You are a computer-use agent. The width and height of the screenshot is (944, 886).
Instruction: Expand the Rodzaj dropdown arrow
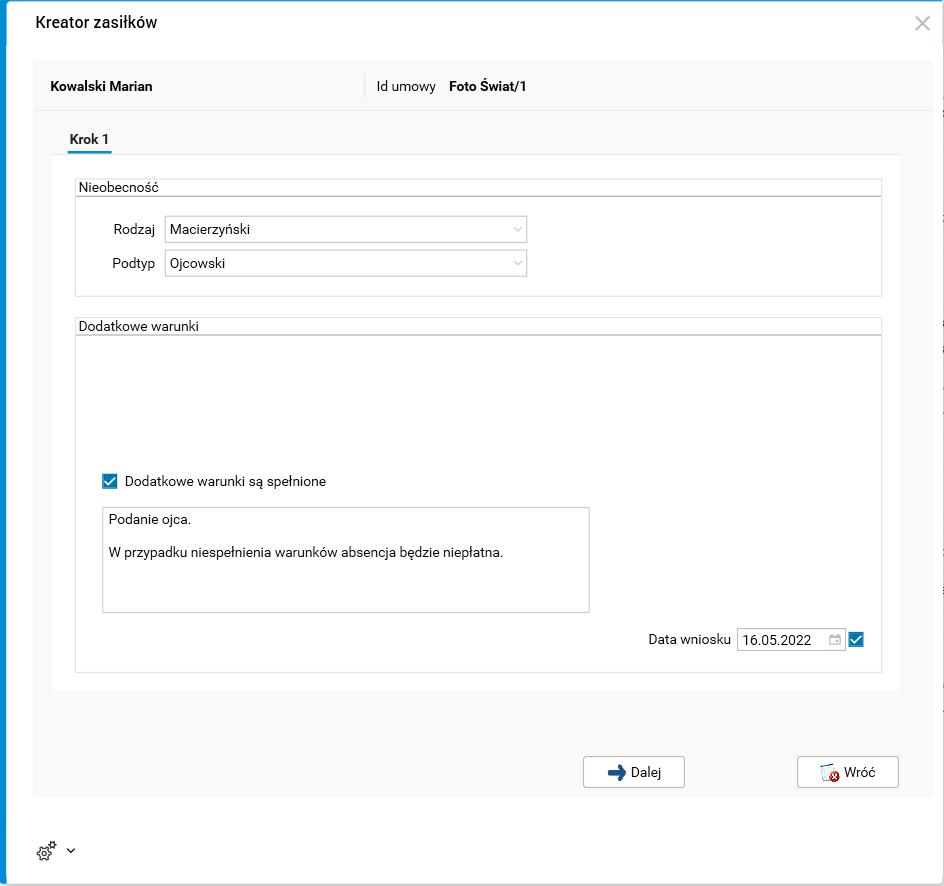click(517, 230)
